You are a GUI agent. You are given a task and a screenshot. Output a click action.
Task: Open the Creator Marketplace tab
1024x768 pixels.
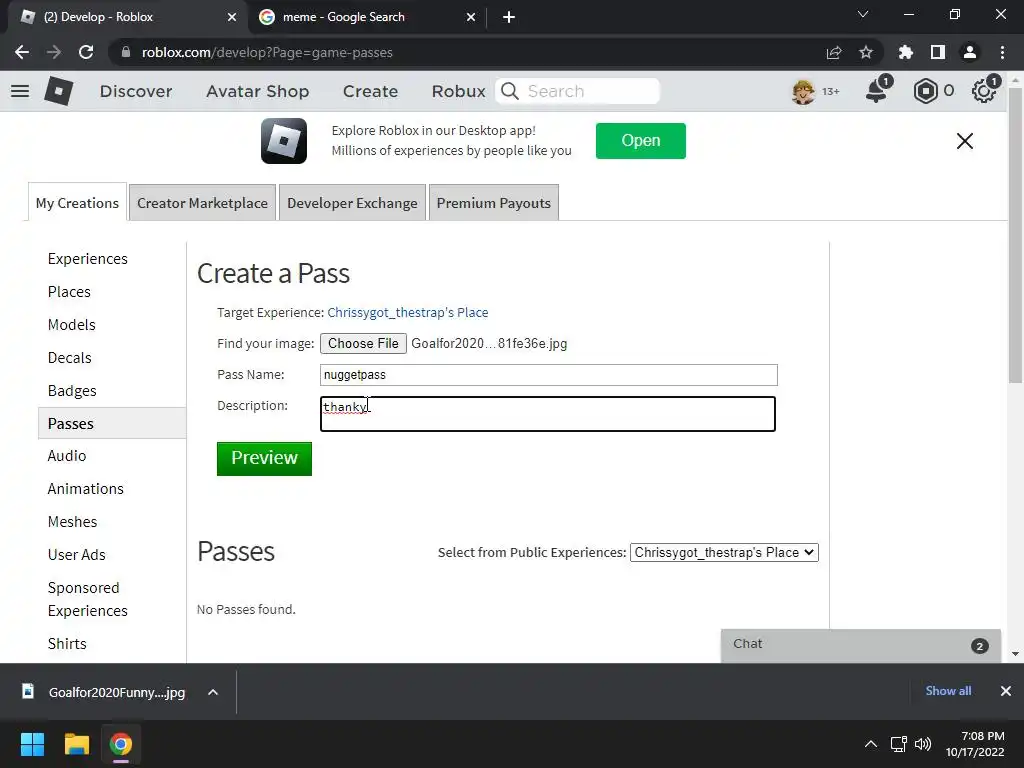pyautogui.click(x=202, y=202)
